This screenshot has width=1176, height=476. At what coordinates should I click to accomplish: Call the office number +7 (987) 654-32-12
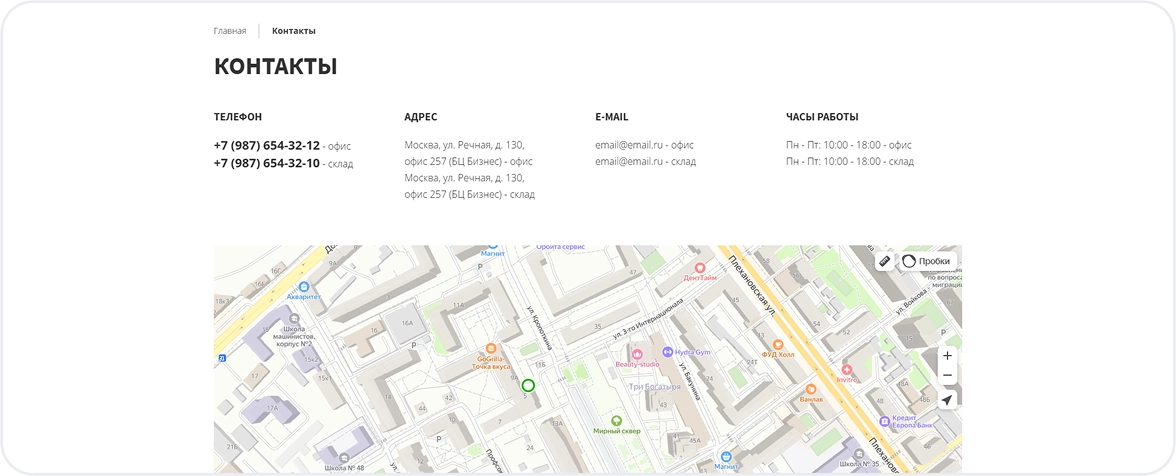point(267,145)
